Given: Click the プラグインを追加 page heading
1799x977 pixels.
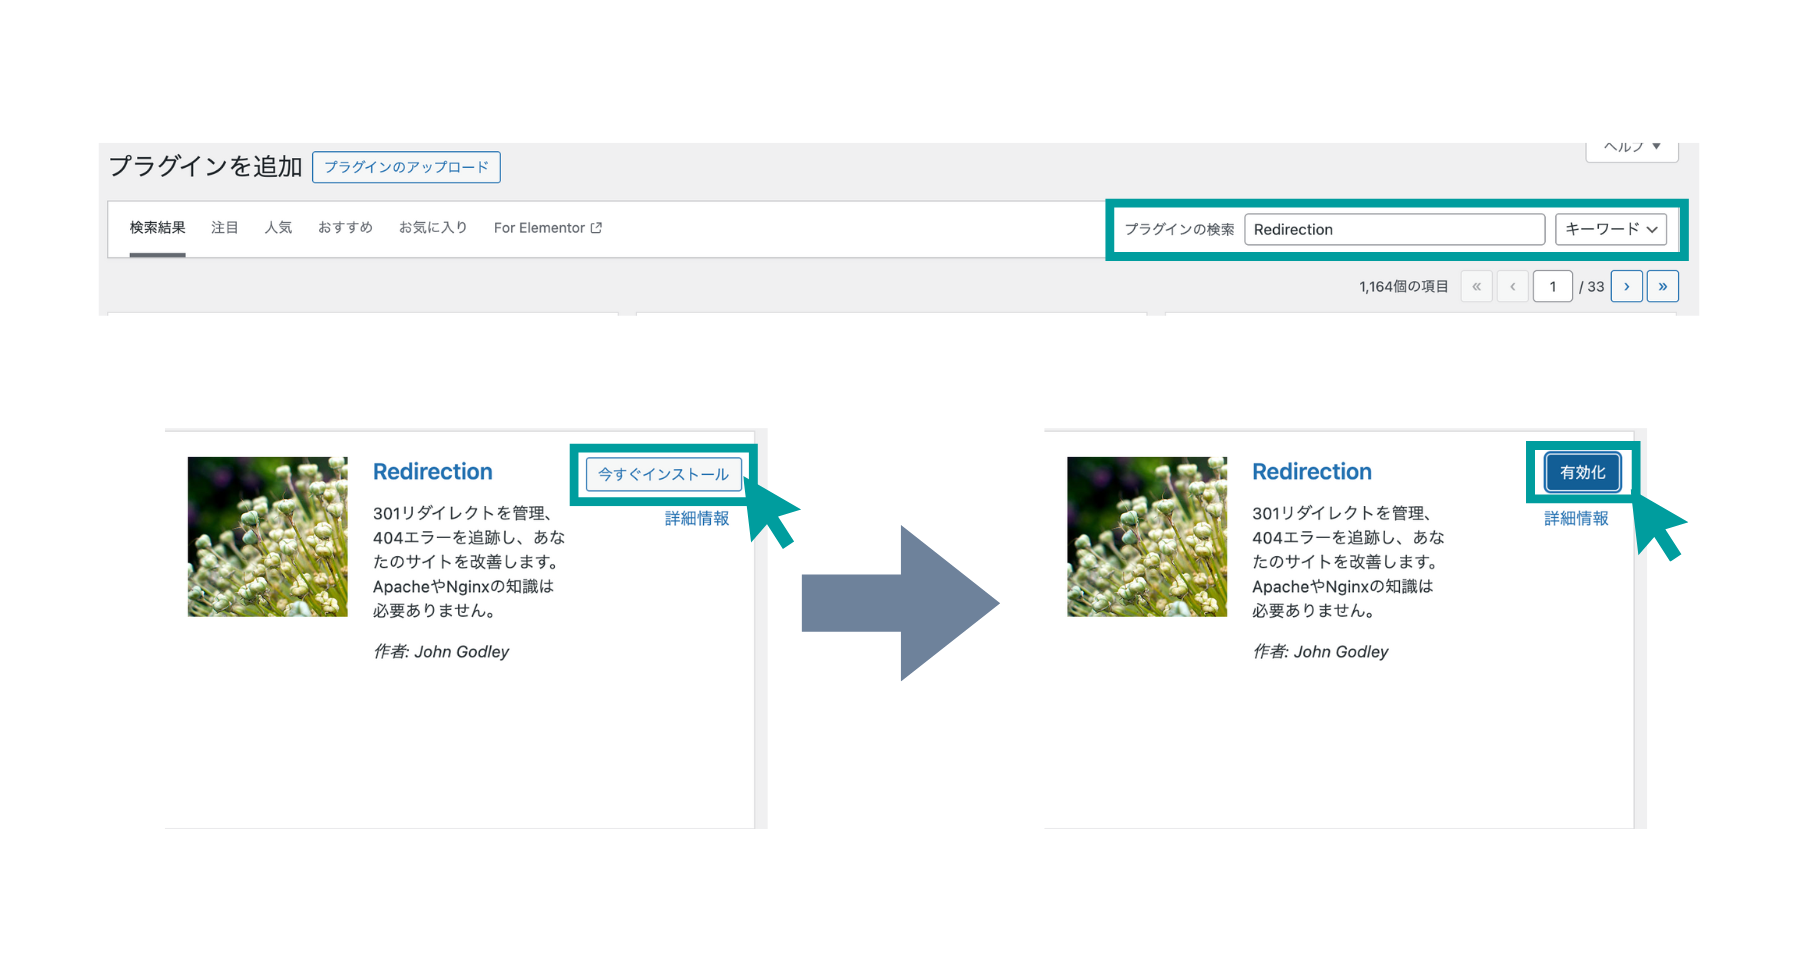Looking at the screenshot, I should point(205,166).
